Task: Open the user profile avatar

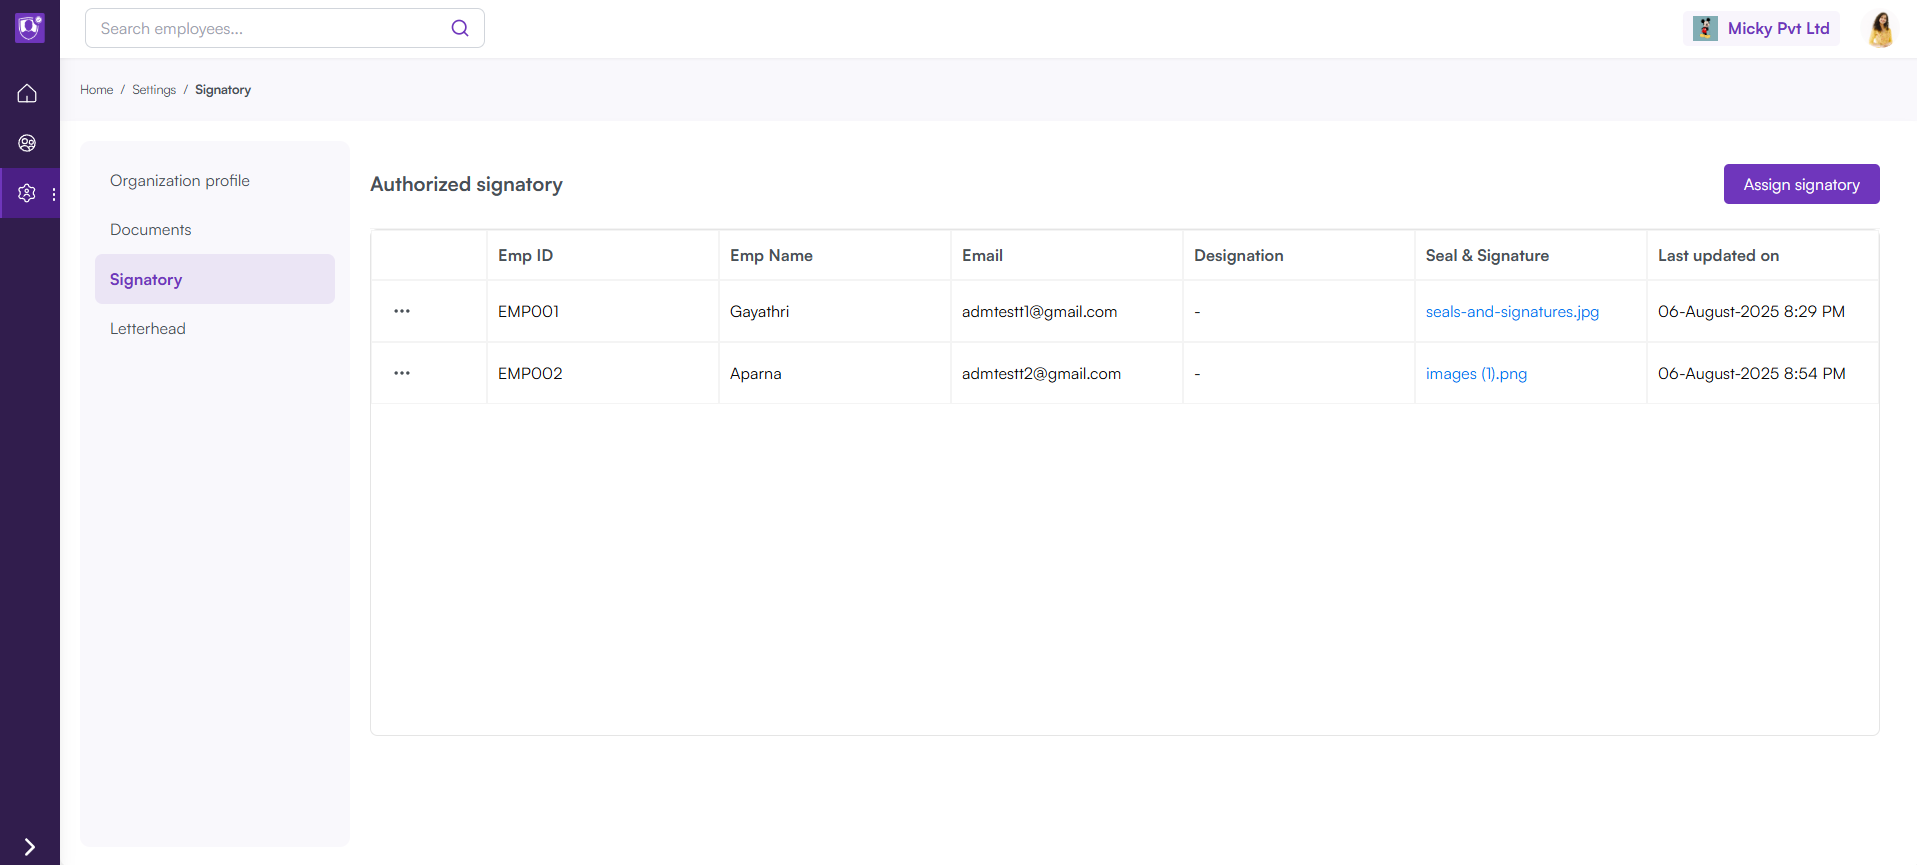Action: click(x=1880, y=29)
